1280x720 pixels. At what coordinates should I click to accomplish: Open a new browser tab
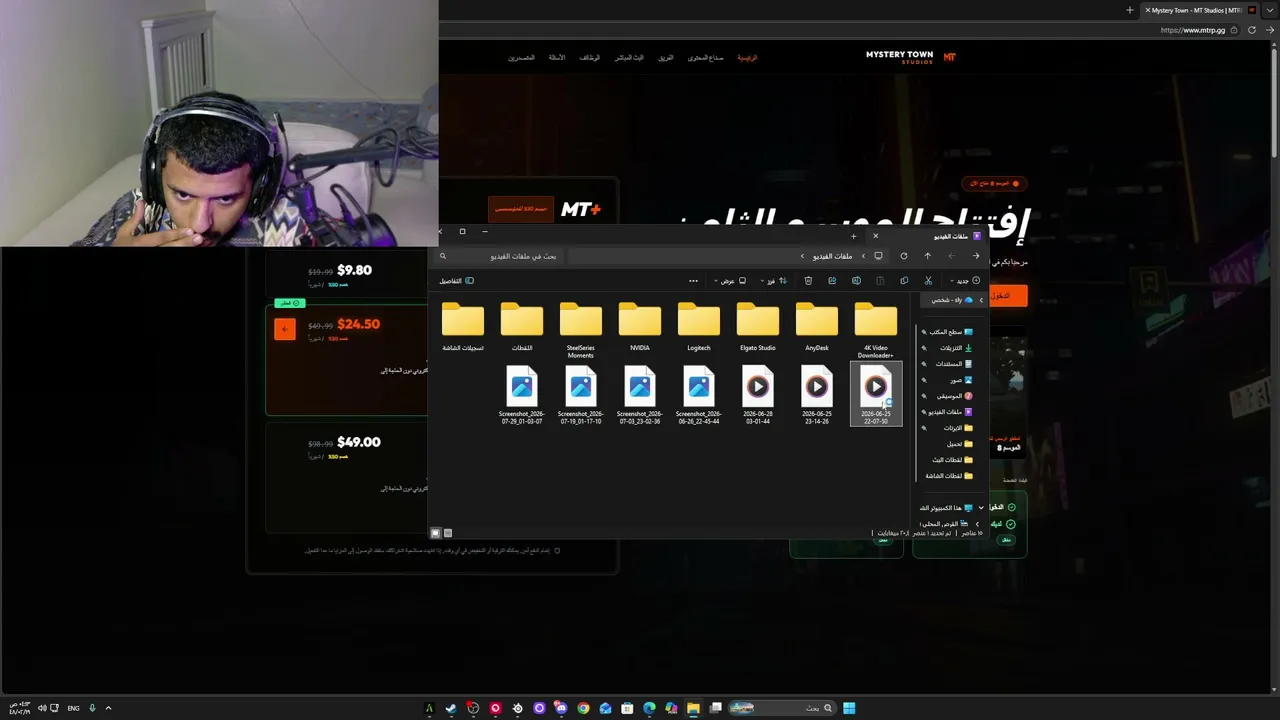click(x=1130, y=10)
